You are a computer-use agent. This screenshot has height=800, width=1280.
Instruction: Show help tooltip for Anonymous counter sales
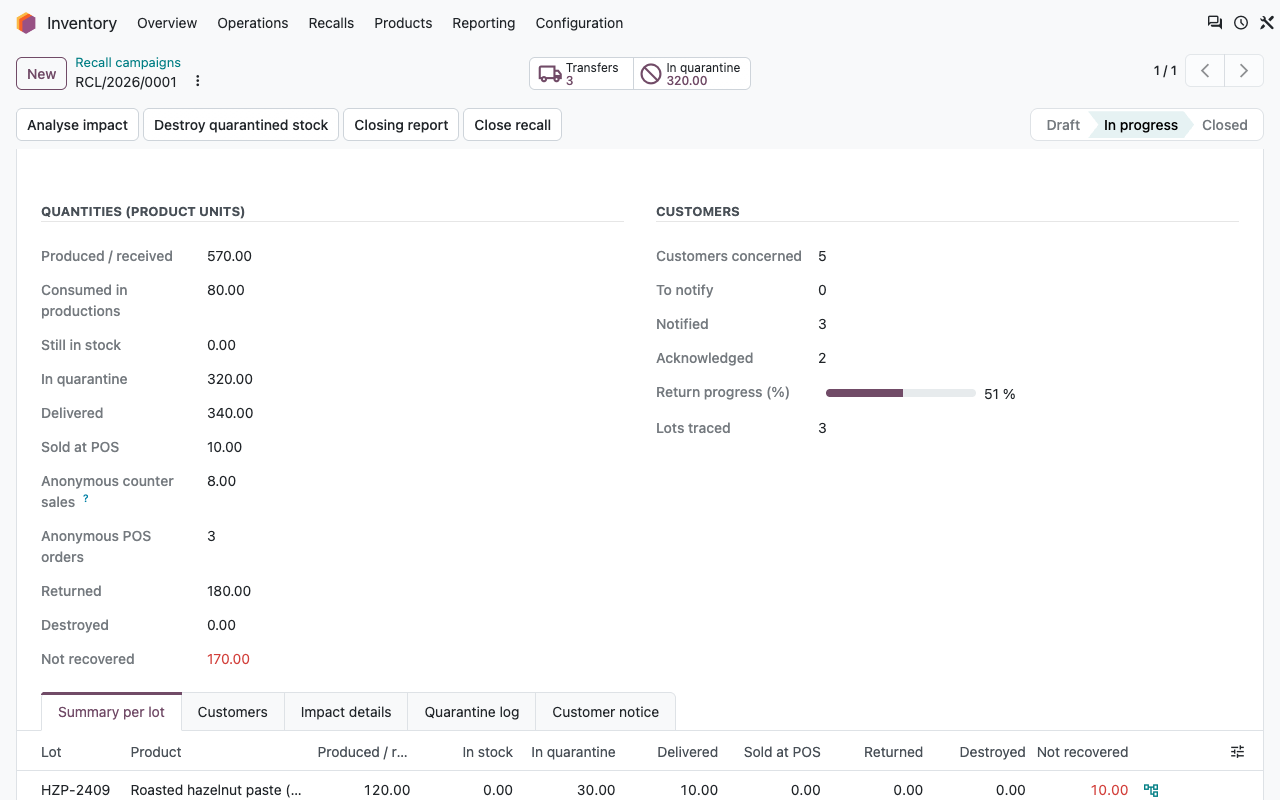(x=86, y=498)
